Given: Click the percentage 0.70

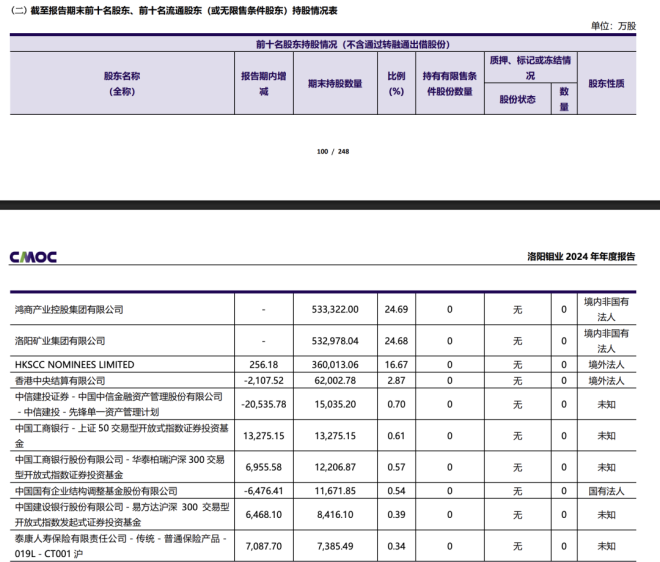Looking at the screenshot, I should 396,404.
